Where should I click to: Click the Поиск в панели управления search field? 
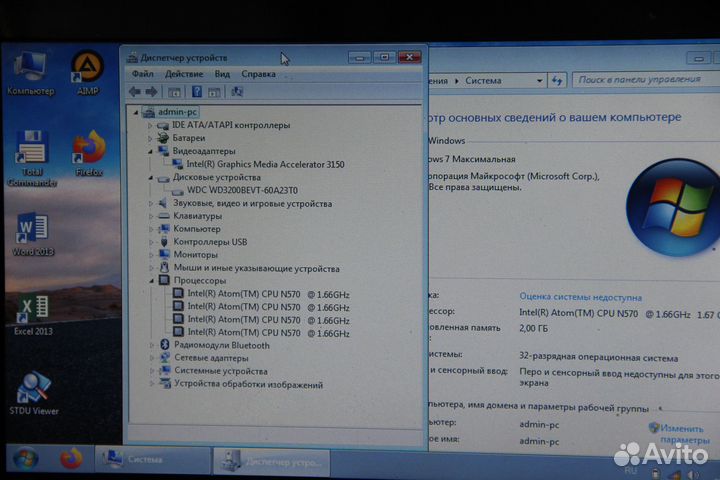(645, 80)
